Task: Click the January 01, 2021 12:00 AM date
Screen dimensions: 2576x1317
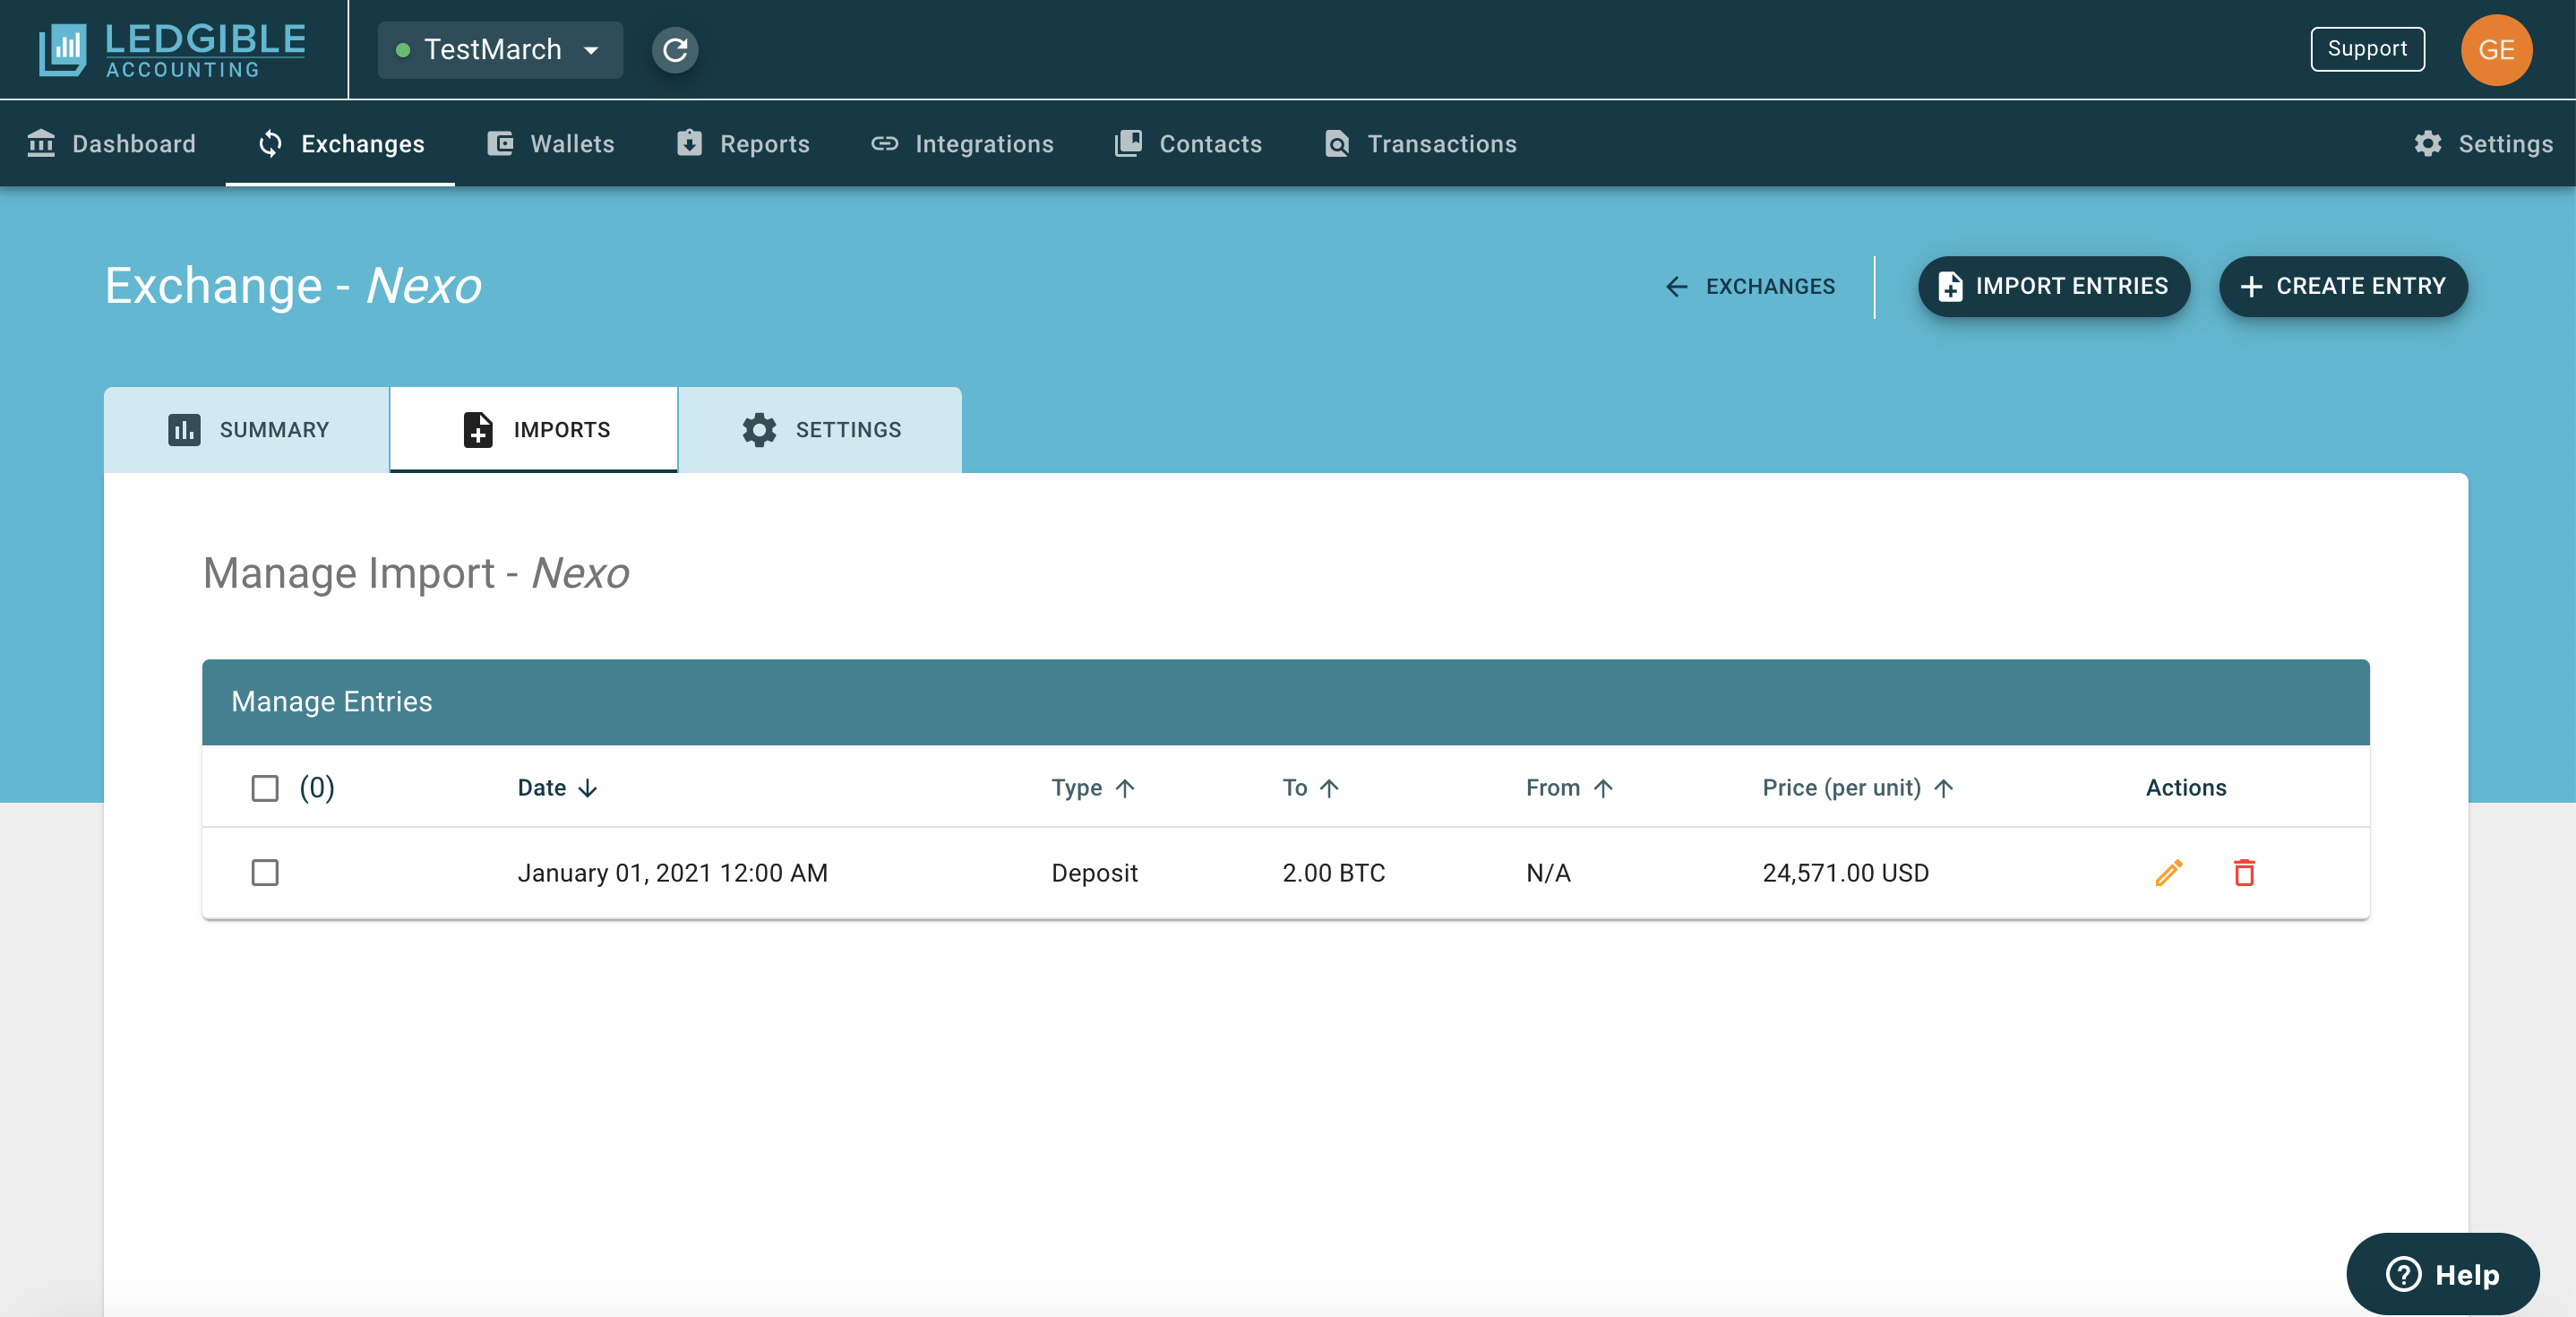Action: [x=672, y=873]
